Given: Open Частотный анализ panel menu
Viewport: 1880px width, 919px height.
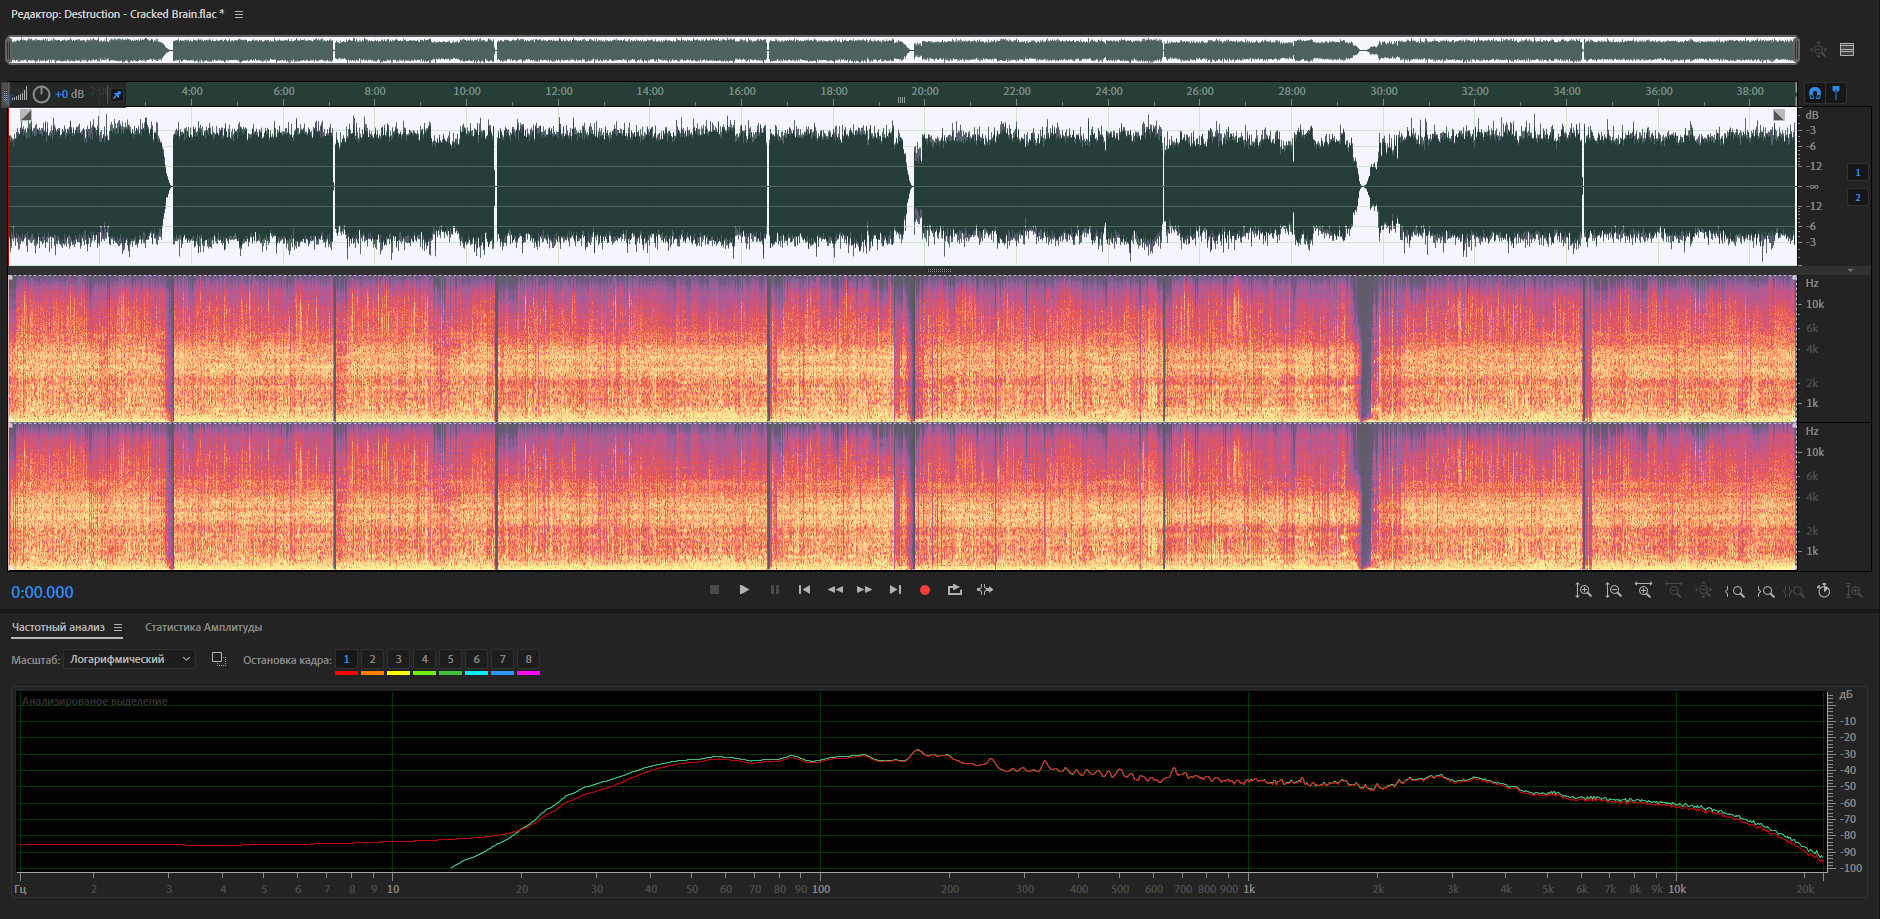Looking at the screenshot, I should 118,628.
